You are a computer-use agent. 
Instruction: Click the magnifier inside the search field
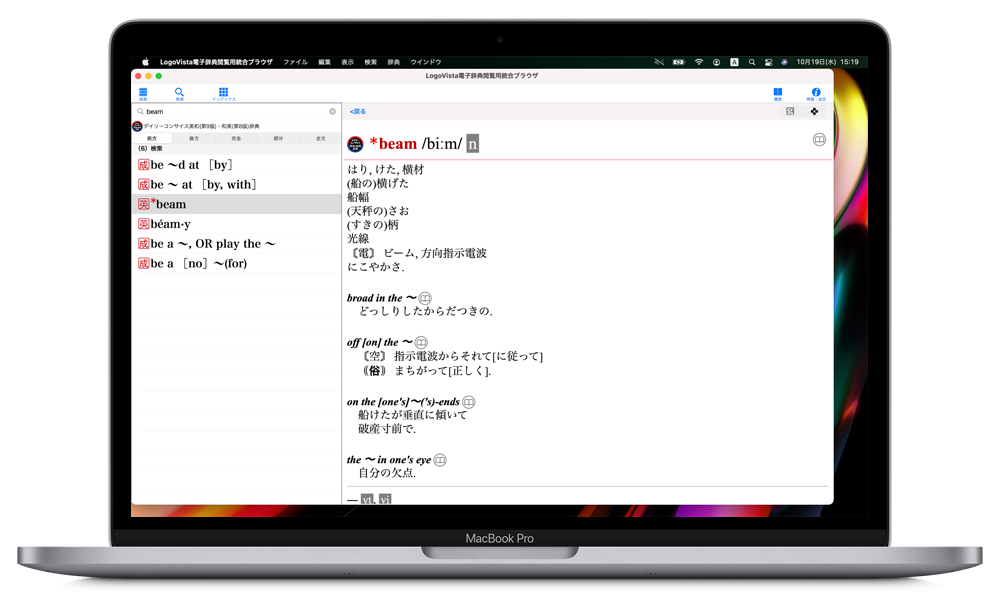pos(140,112)
